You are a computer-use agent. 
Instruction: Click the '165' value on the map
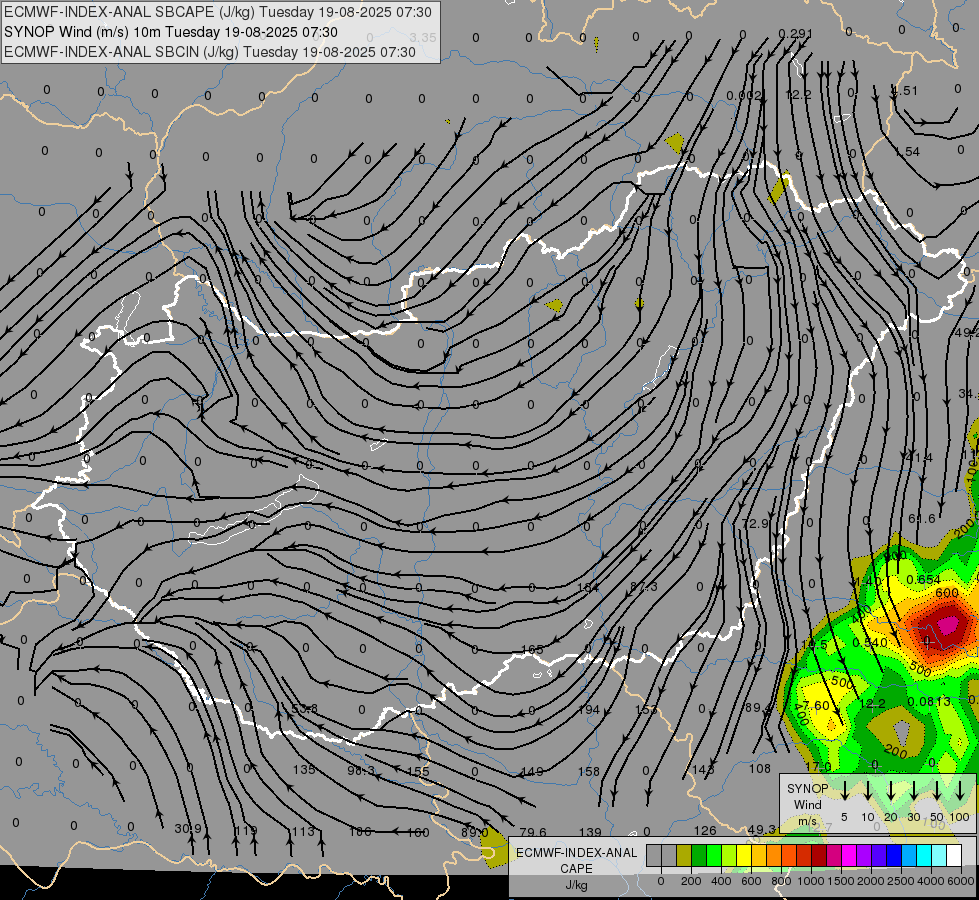(x=532, y=650)
